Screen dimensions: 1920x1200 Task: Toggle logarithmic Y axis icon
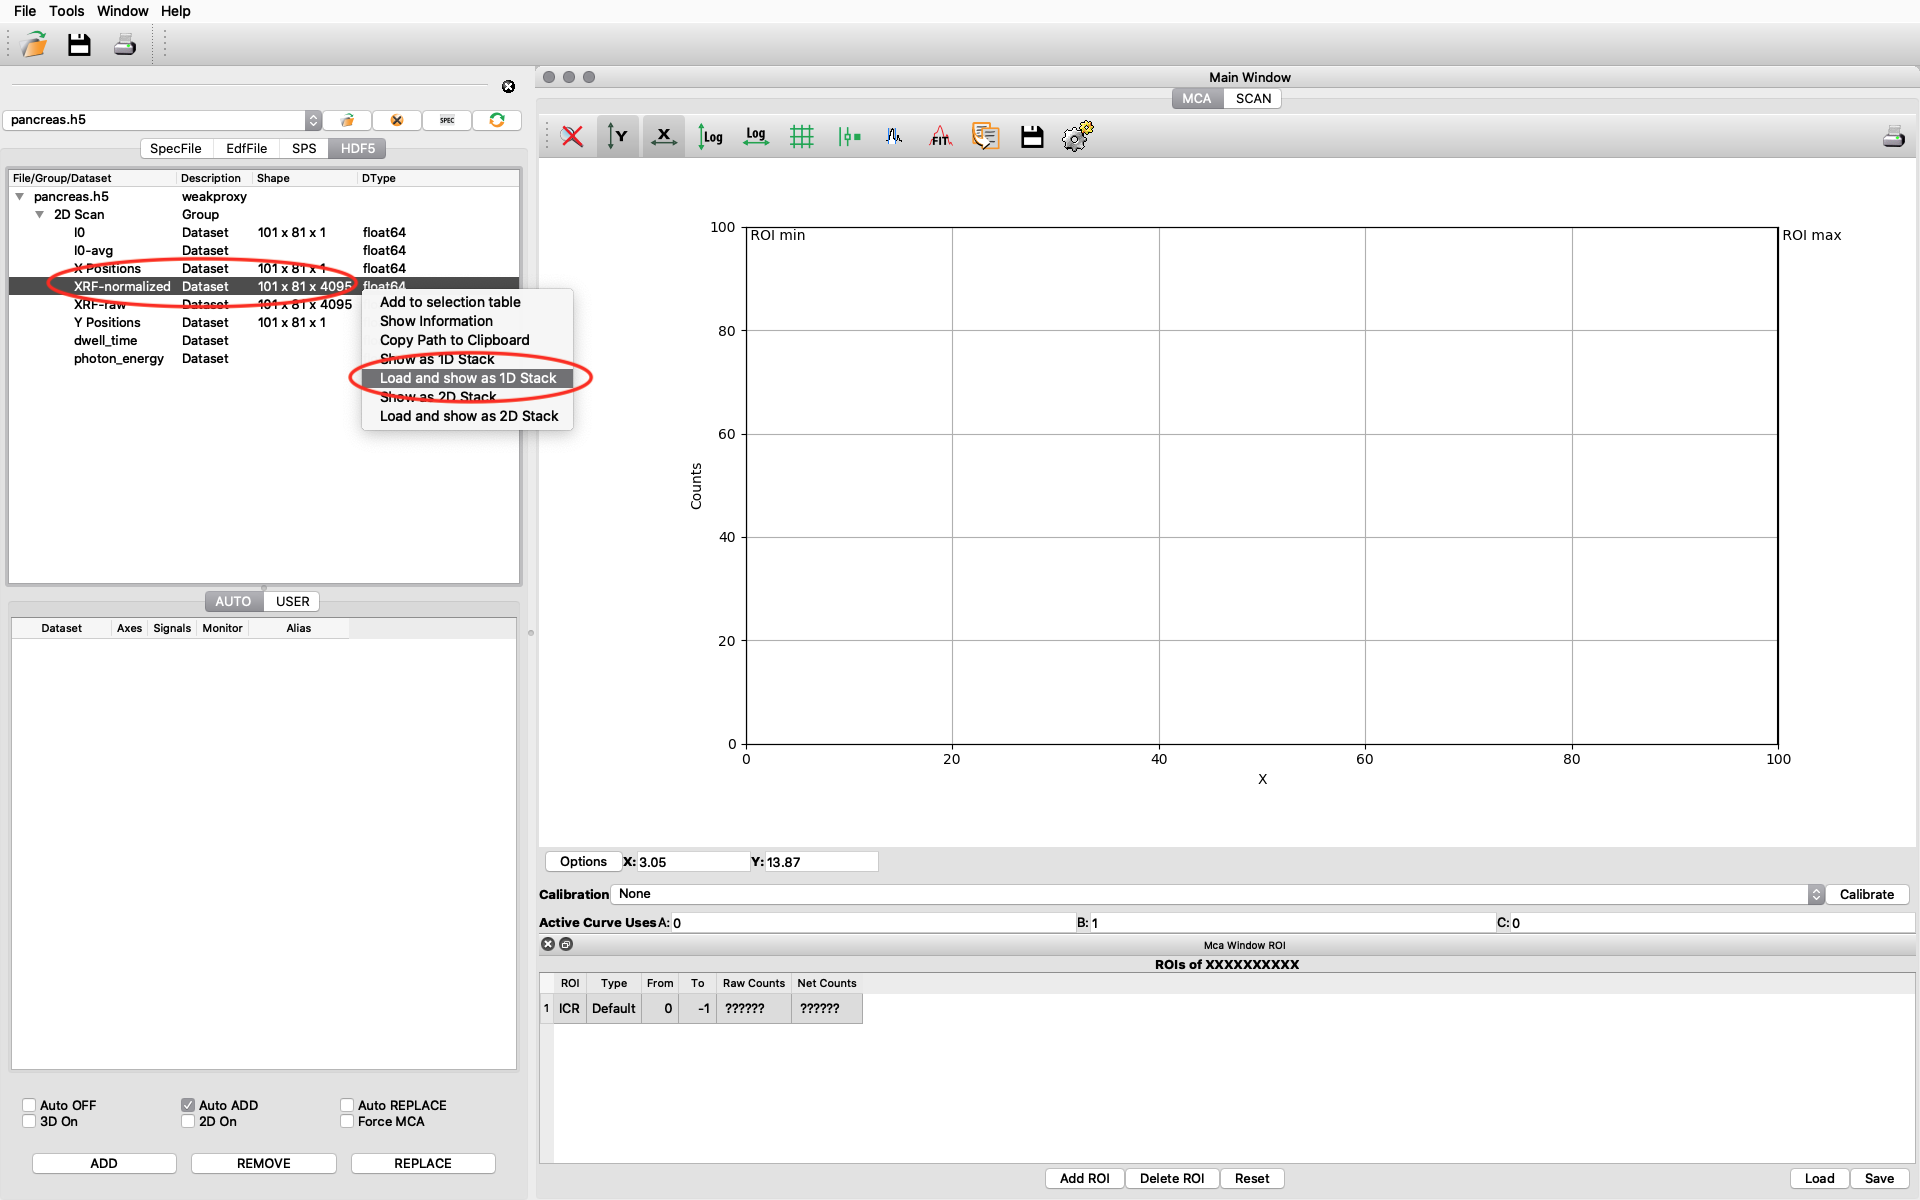tap(710, 137)
